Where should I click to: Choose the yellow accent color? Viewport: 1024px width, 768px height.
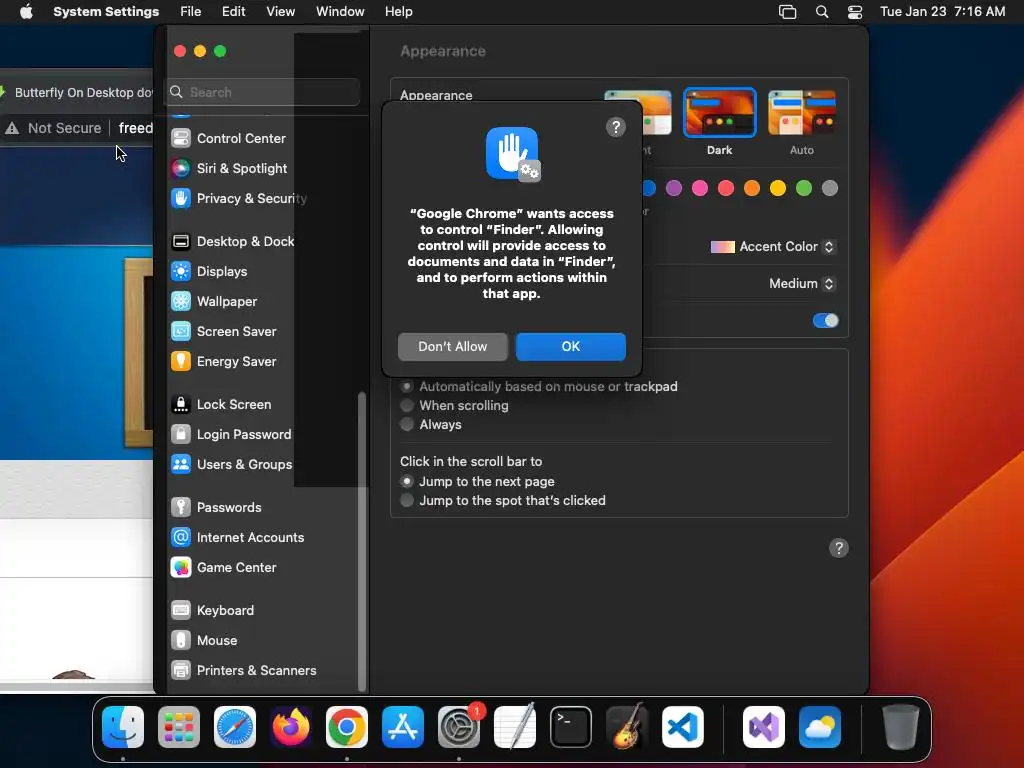point(778,188)
